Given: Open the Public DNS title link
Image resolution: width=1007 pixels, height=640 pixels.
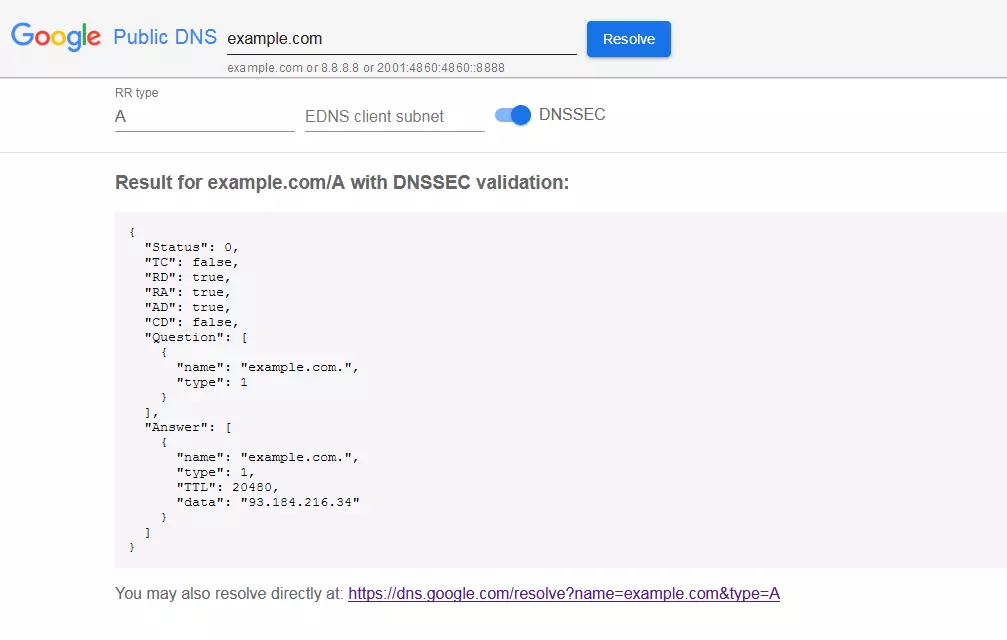Looking at the screenshot, I should [x=165, y=37].
